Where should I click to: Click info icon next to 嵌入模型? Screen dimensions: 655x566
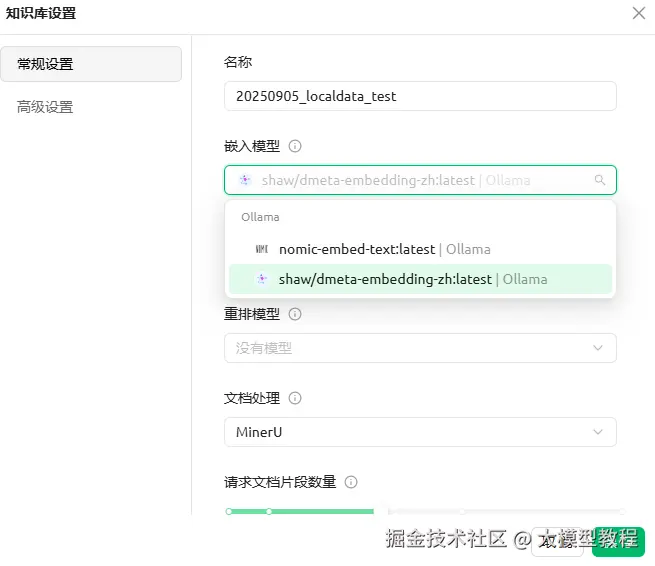295,146
